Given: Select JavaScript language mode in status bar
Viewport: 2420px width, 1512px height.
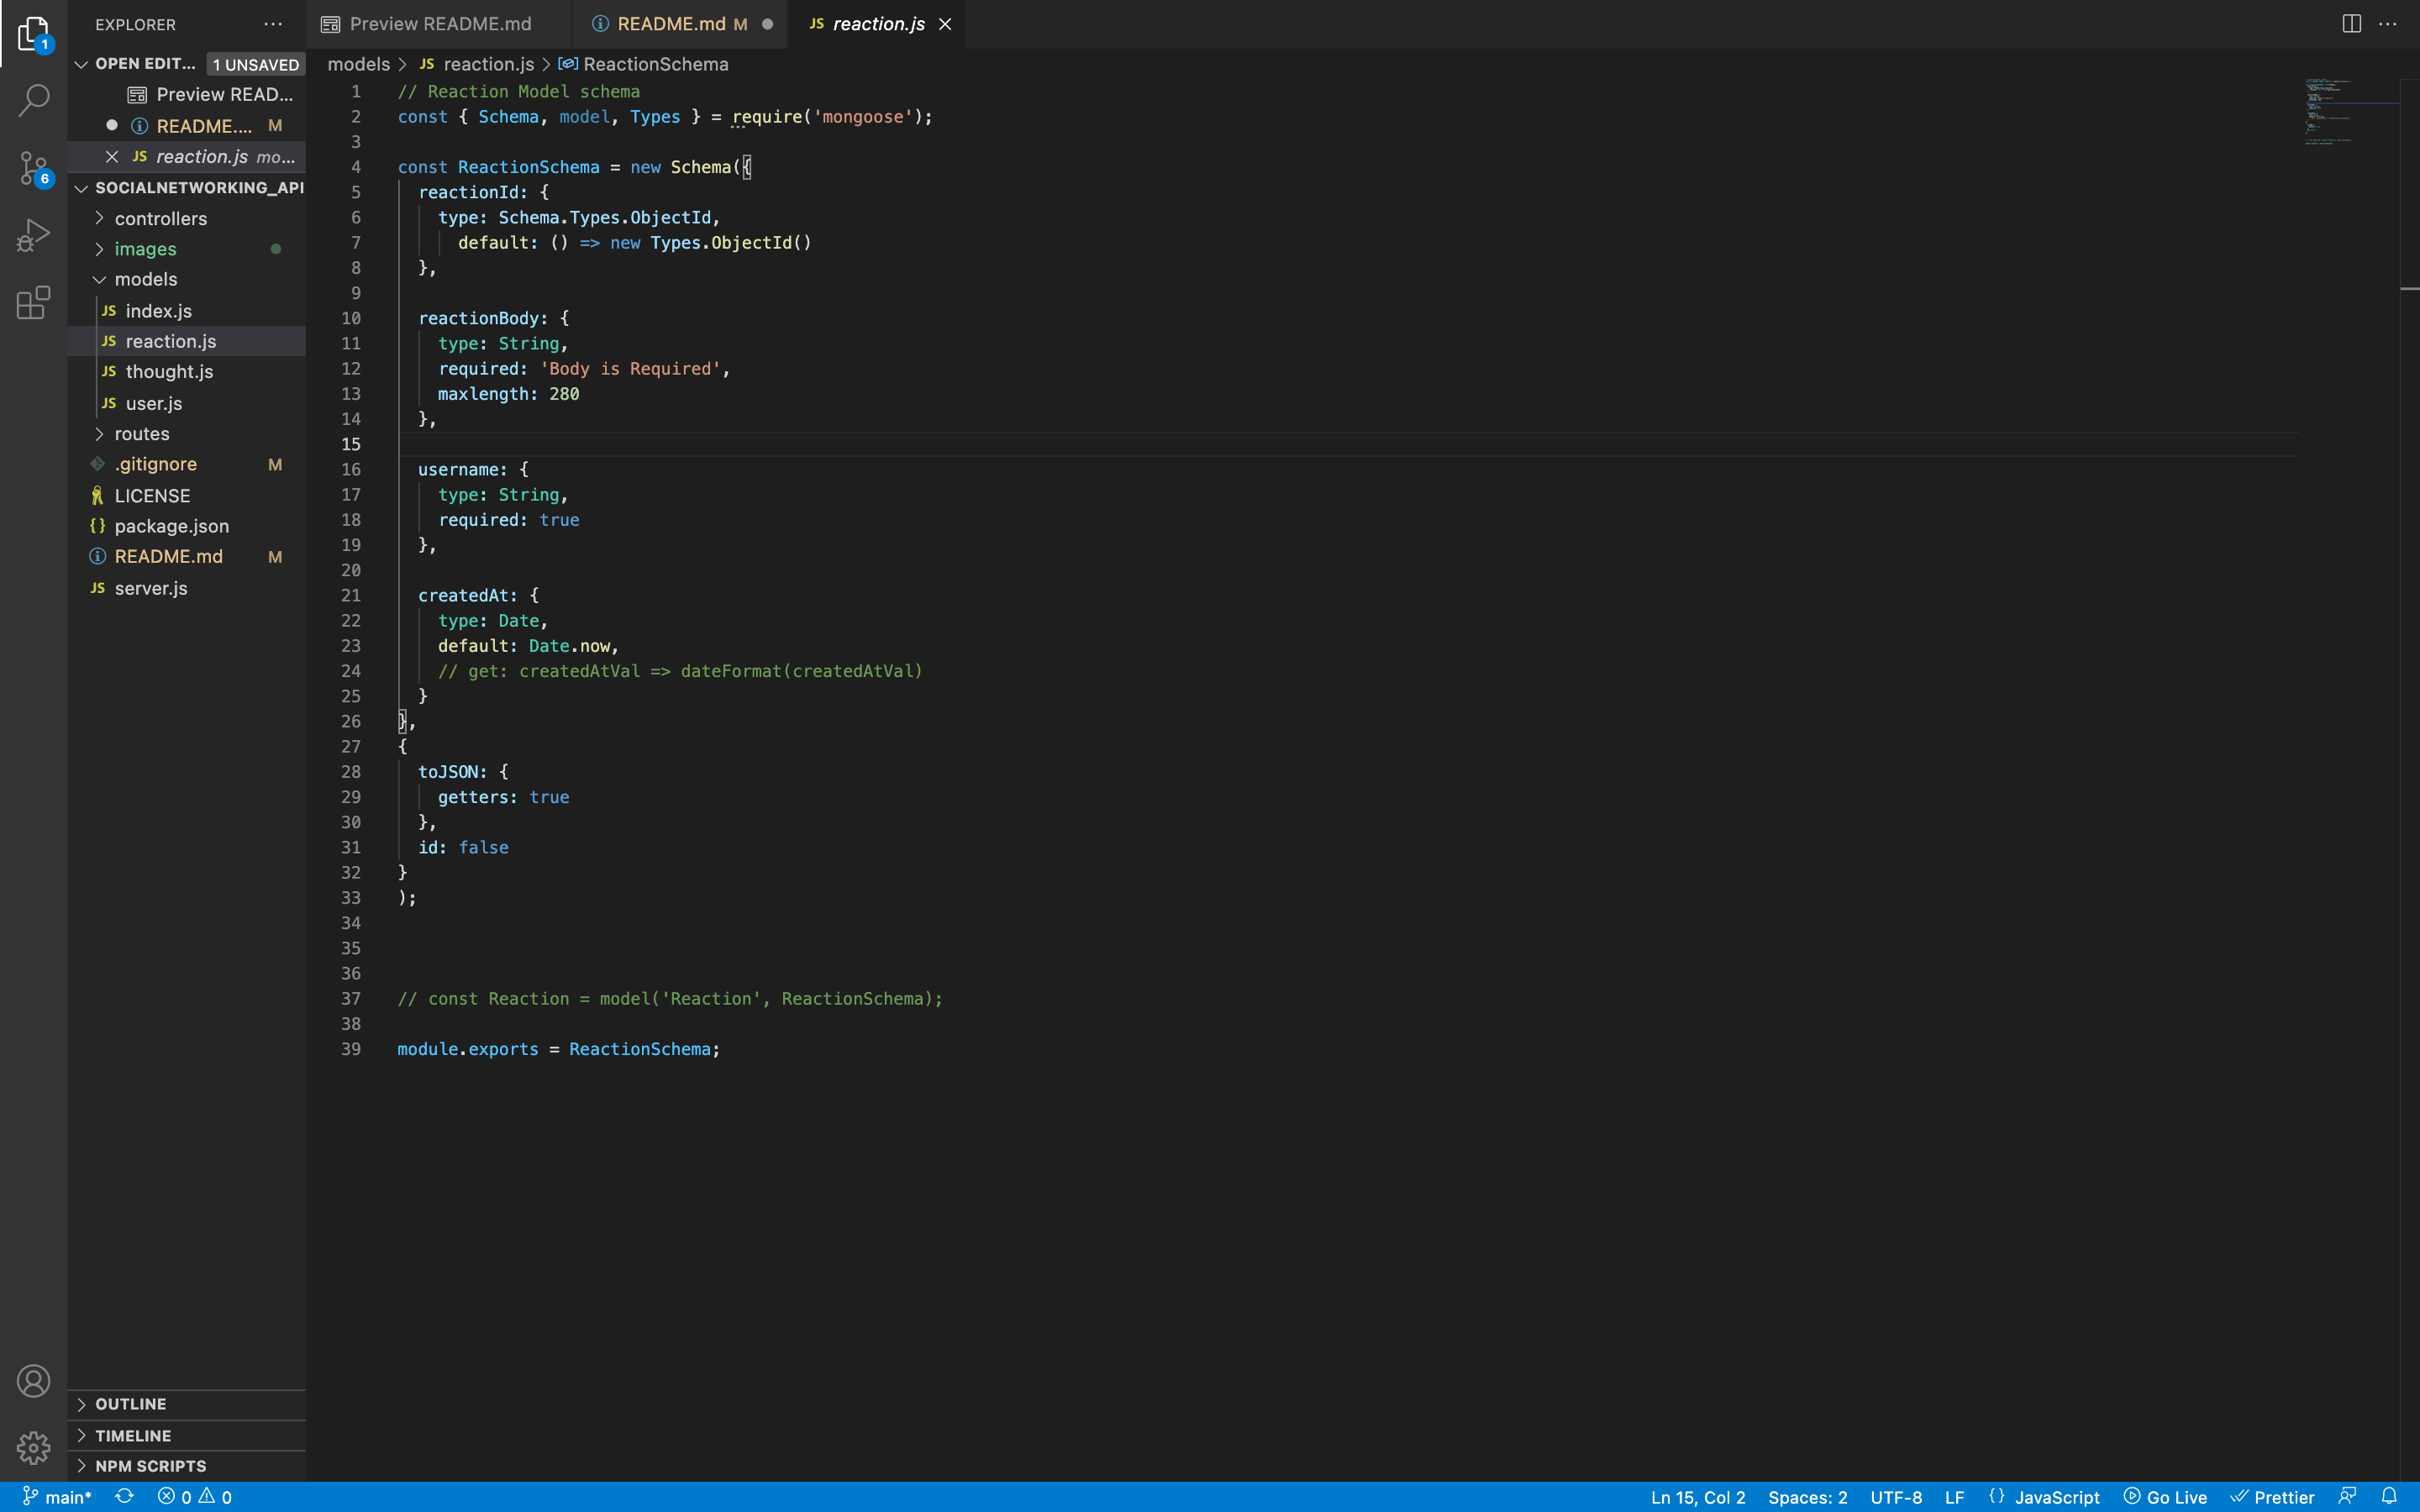Looking at the screenshot, I should point(2056,1497).
